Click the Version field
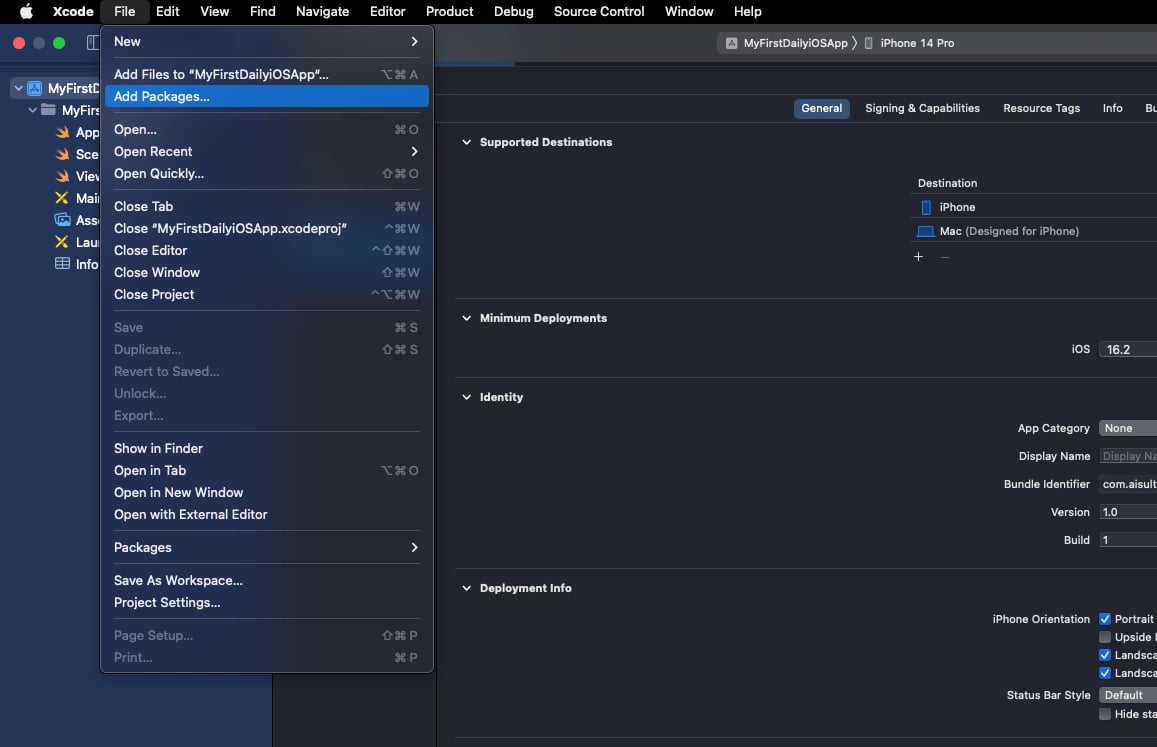1157x747 pixels. click(1127, 512)
